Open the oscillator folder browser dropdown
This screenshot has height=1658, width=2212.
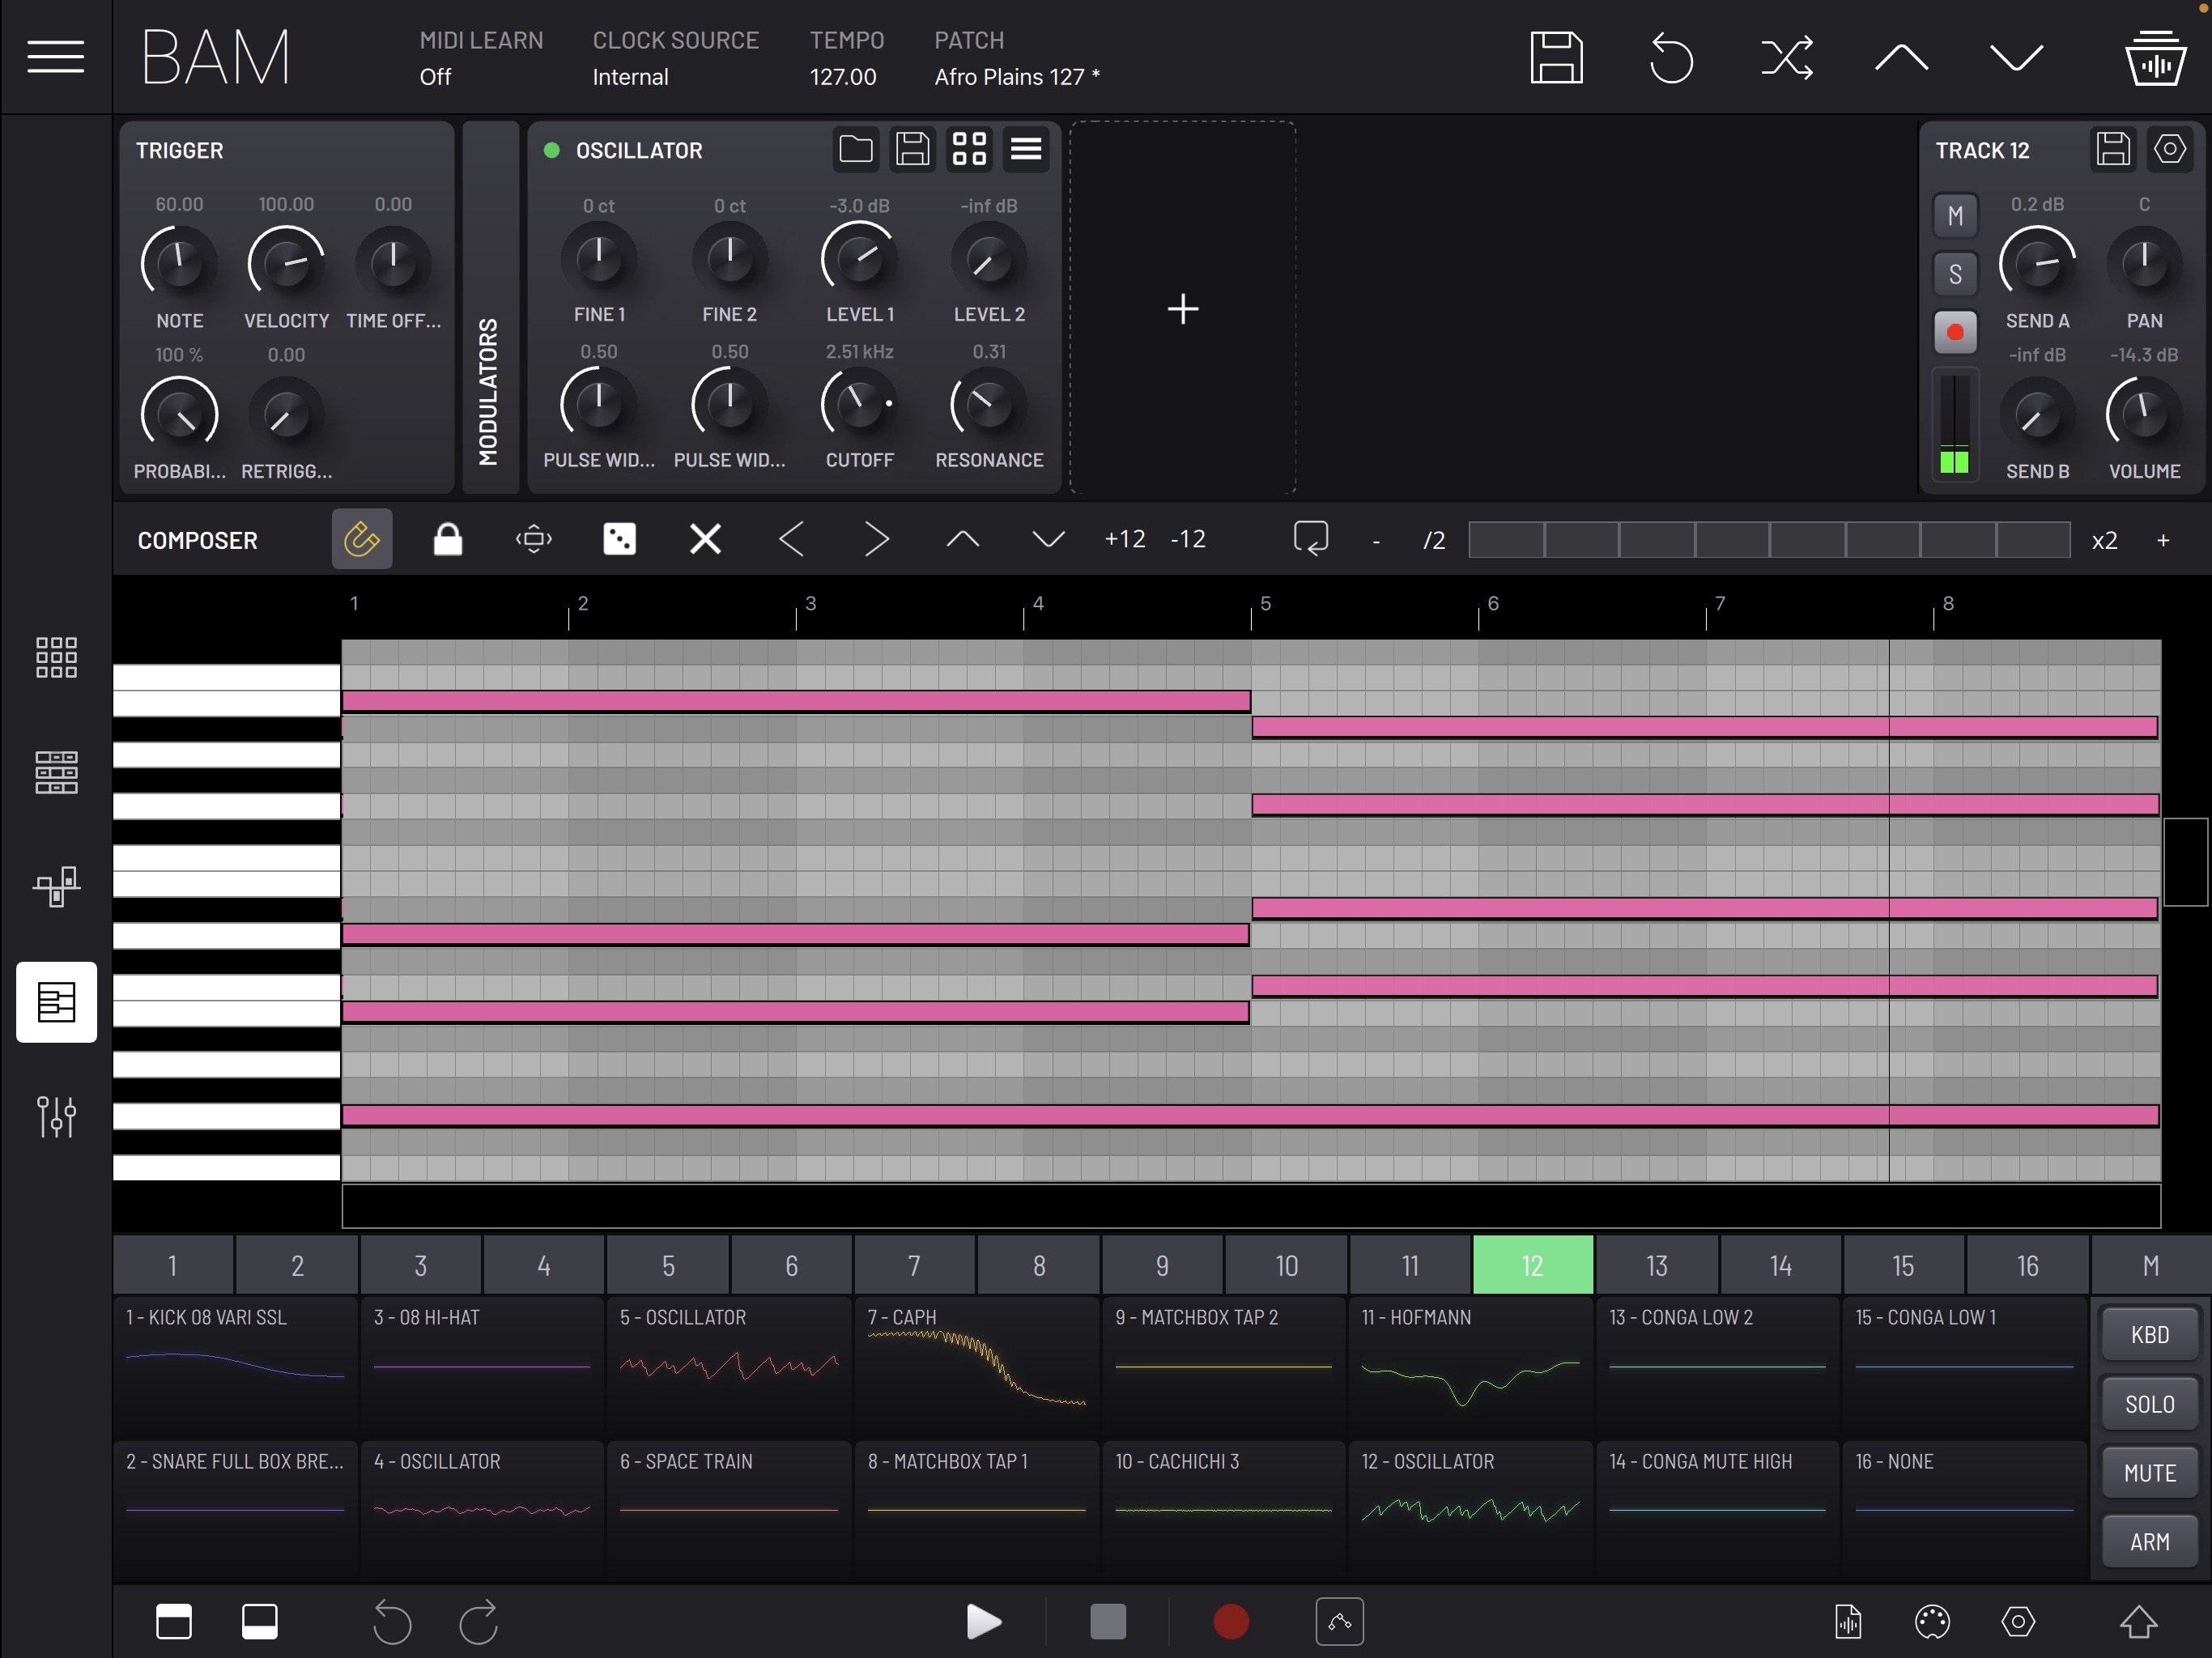coord(853,150)
